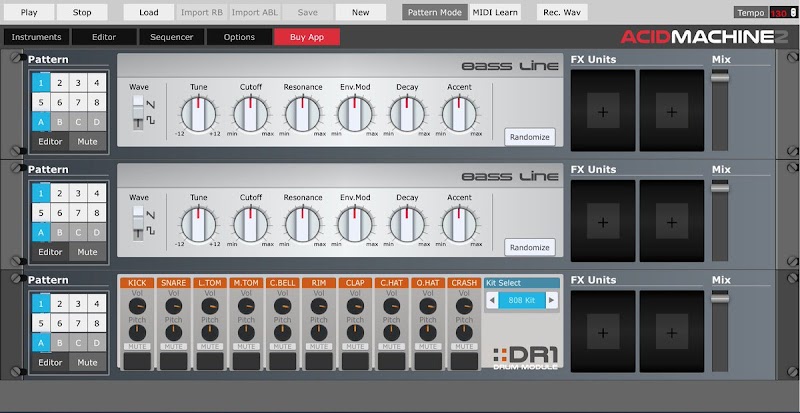800x413 pixels.
Task: Add effect in drum module's left FX slot
Action: 603,332
